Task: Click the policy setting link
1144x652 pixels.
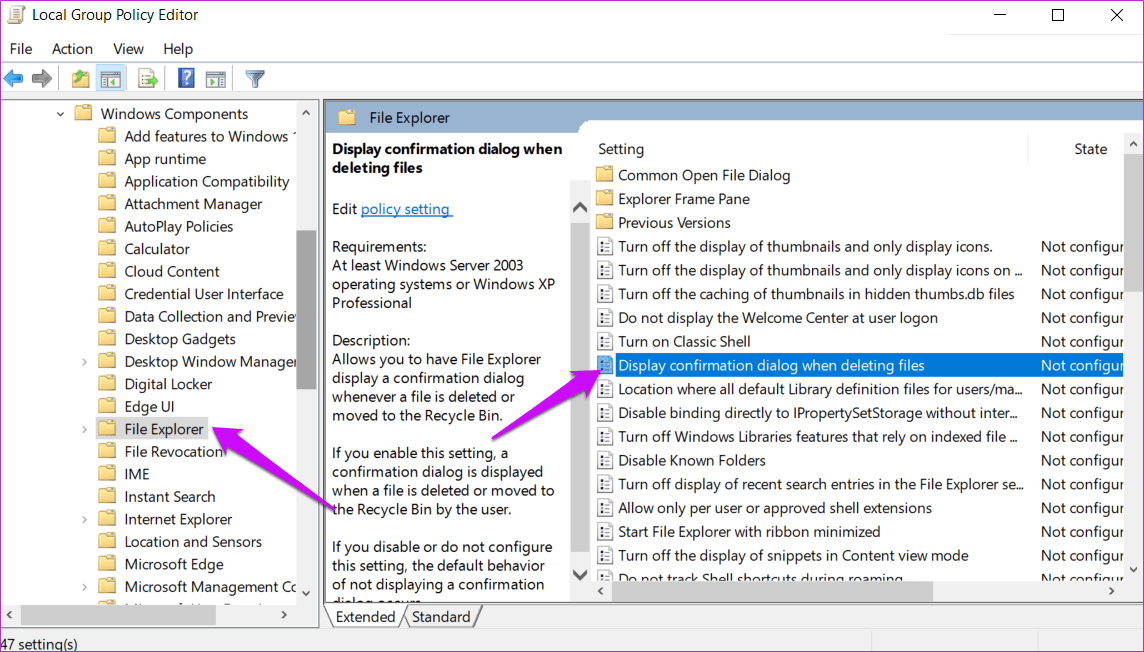Action: [x=406, y=209]
